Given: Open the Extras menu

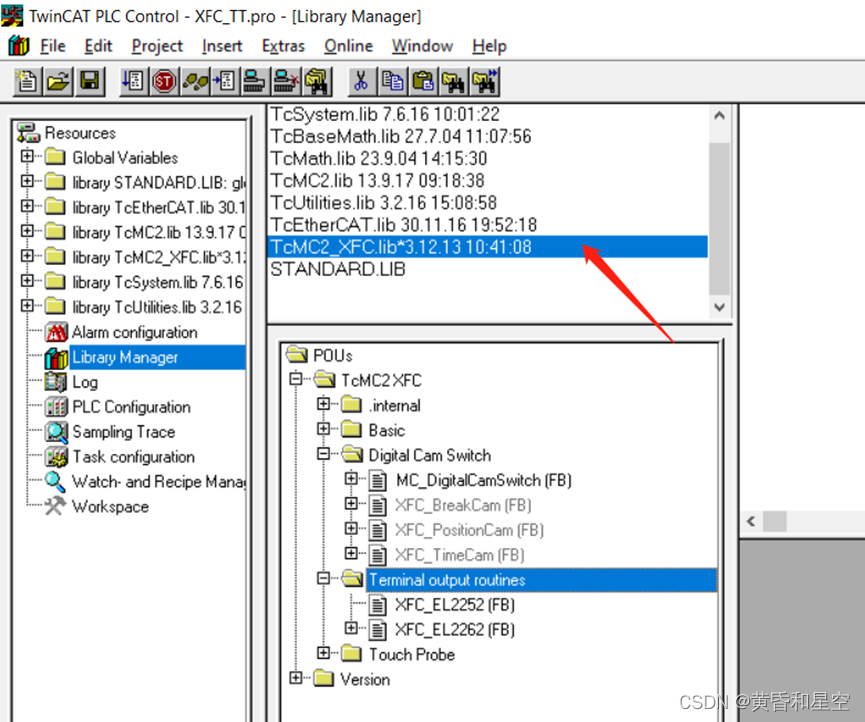Looking at the screenshot, I should pos(284,46).
